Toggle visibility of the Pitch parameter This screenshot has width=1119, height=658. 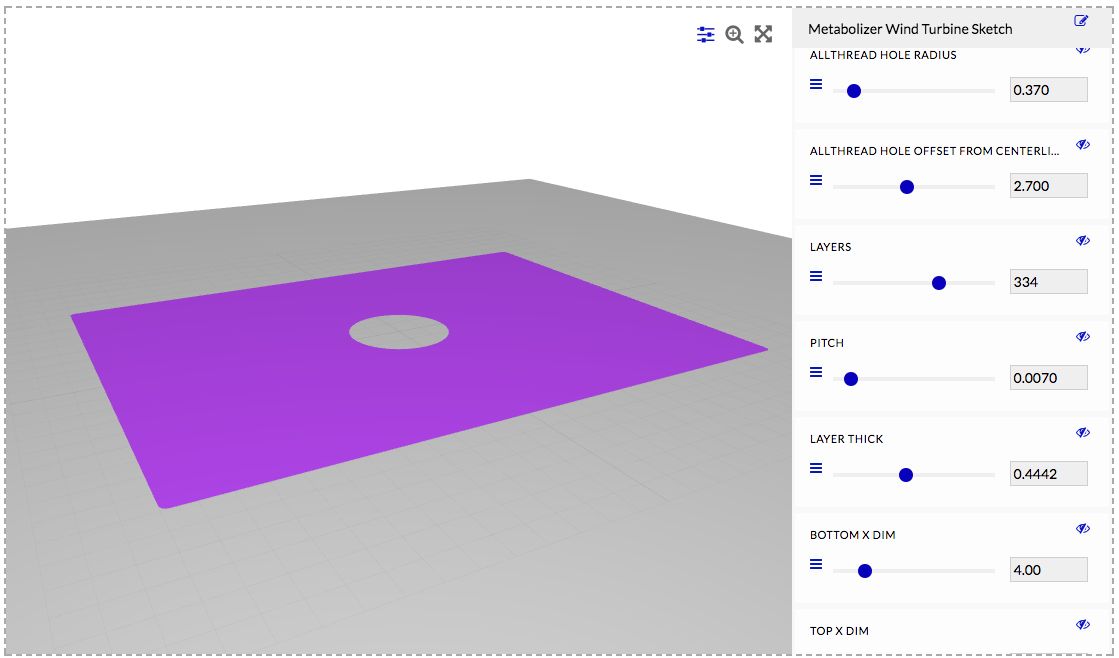[x=1083, y=337]
